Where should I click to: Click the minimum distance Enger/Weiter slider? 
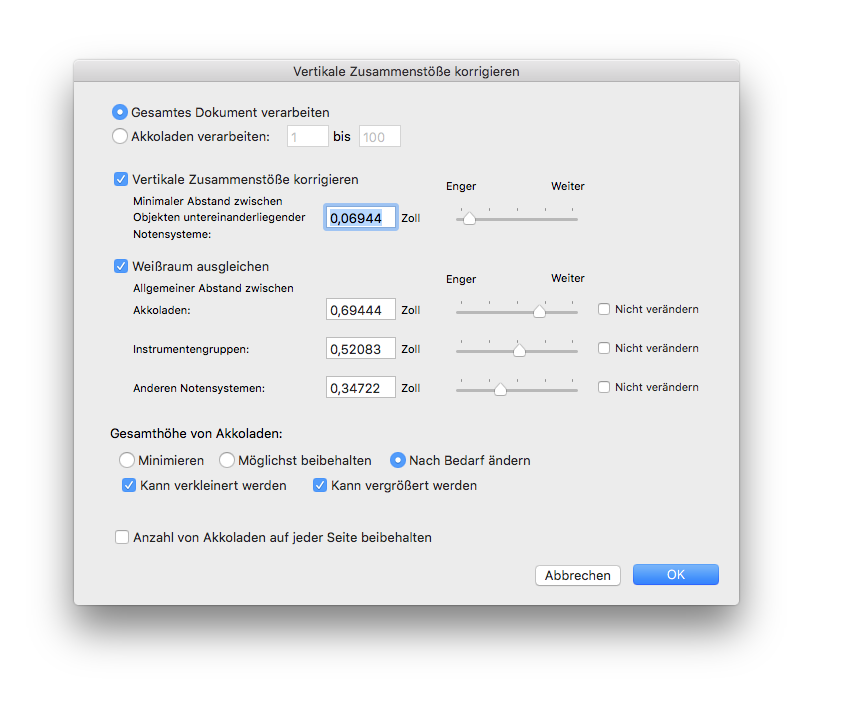pyautogui.click(x=516, y=219)
